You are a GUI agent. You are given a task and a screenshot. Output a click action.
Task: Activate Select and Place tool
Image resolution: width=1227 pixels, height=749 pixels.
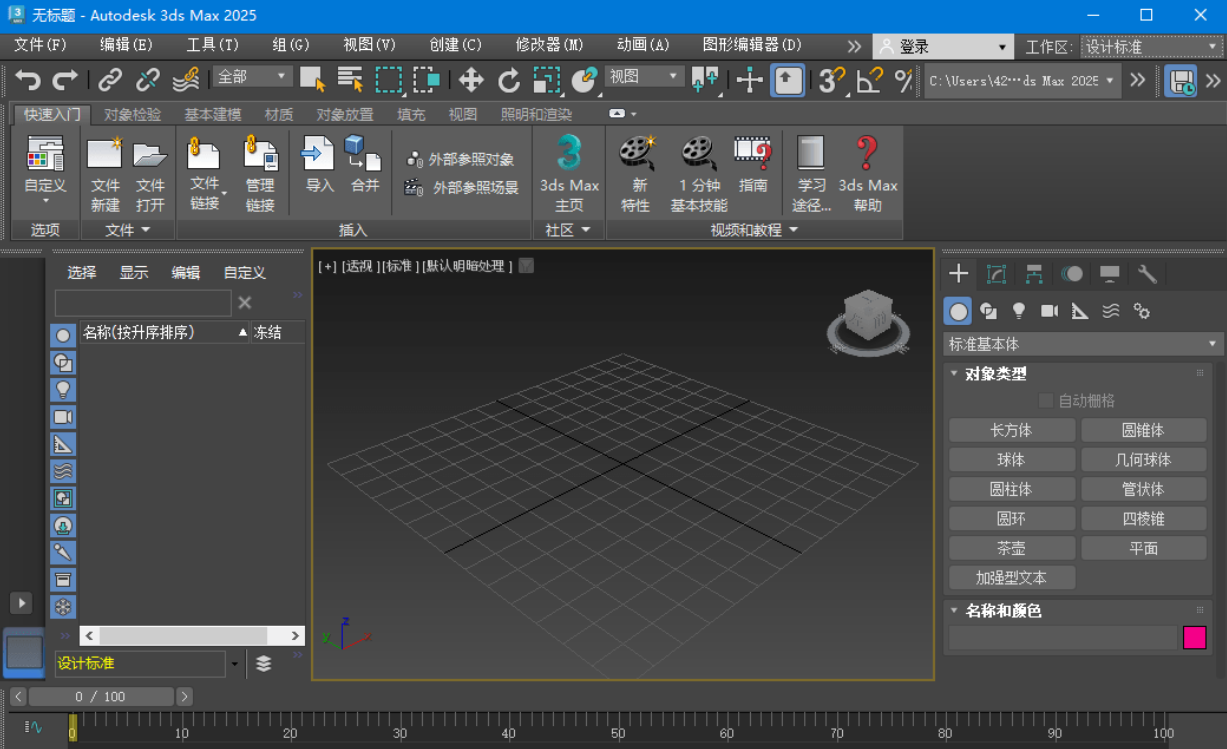(x=584, y=80)
